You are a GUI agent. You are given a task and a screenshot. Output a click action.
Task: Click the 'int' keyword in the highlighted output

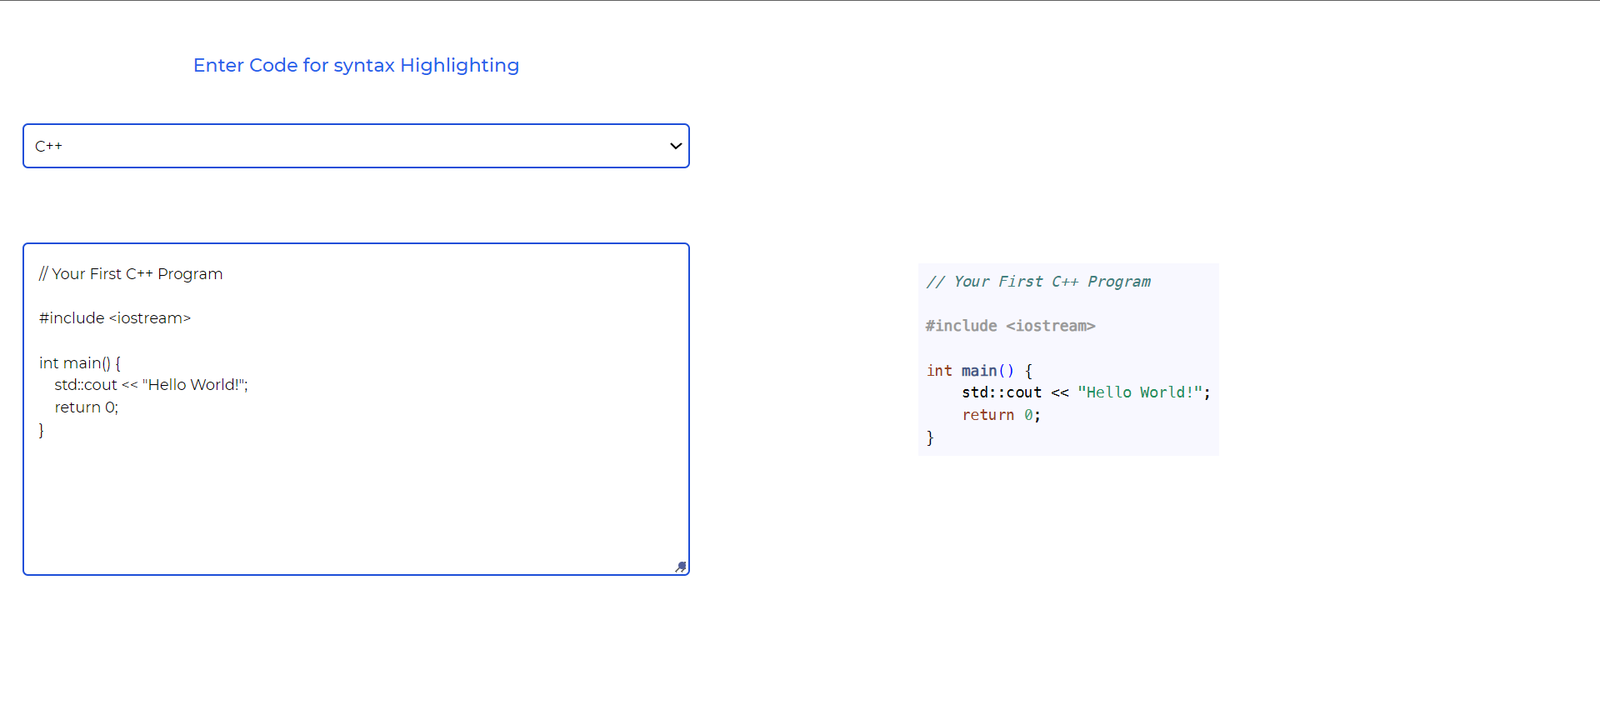[x=939, y=371]
